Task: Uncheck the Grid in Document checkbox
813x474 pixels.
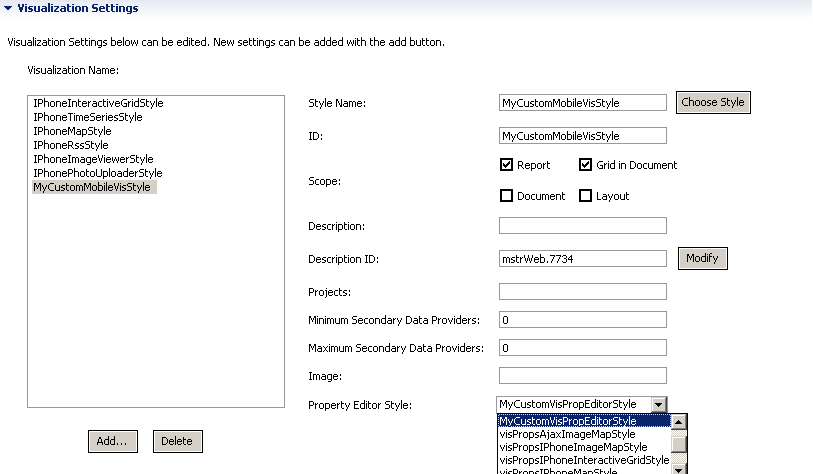Action: coord(585,165)
